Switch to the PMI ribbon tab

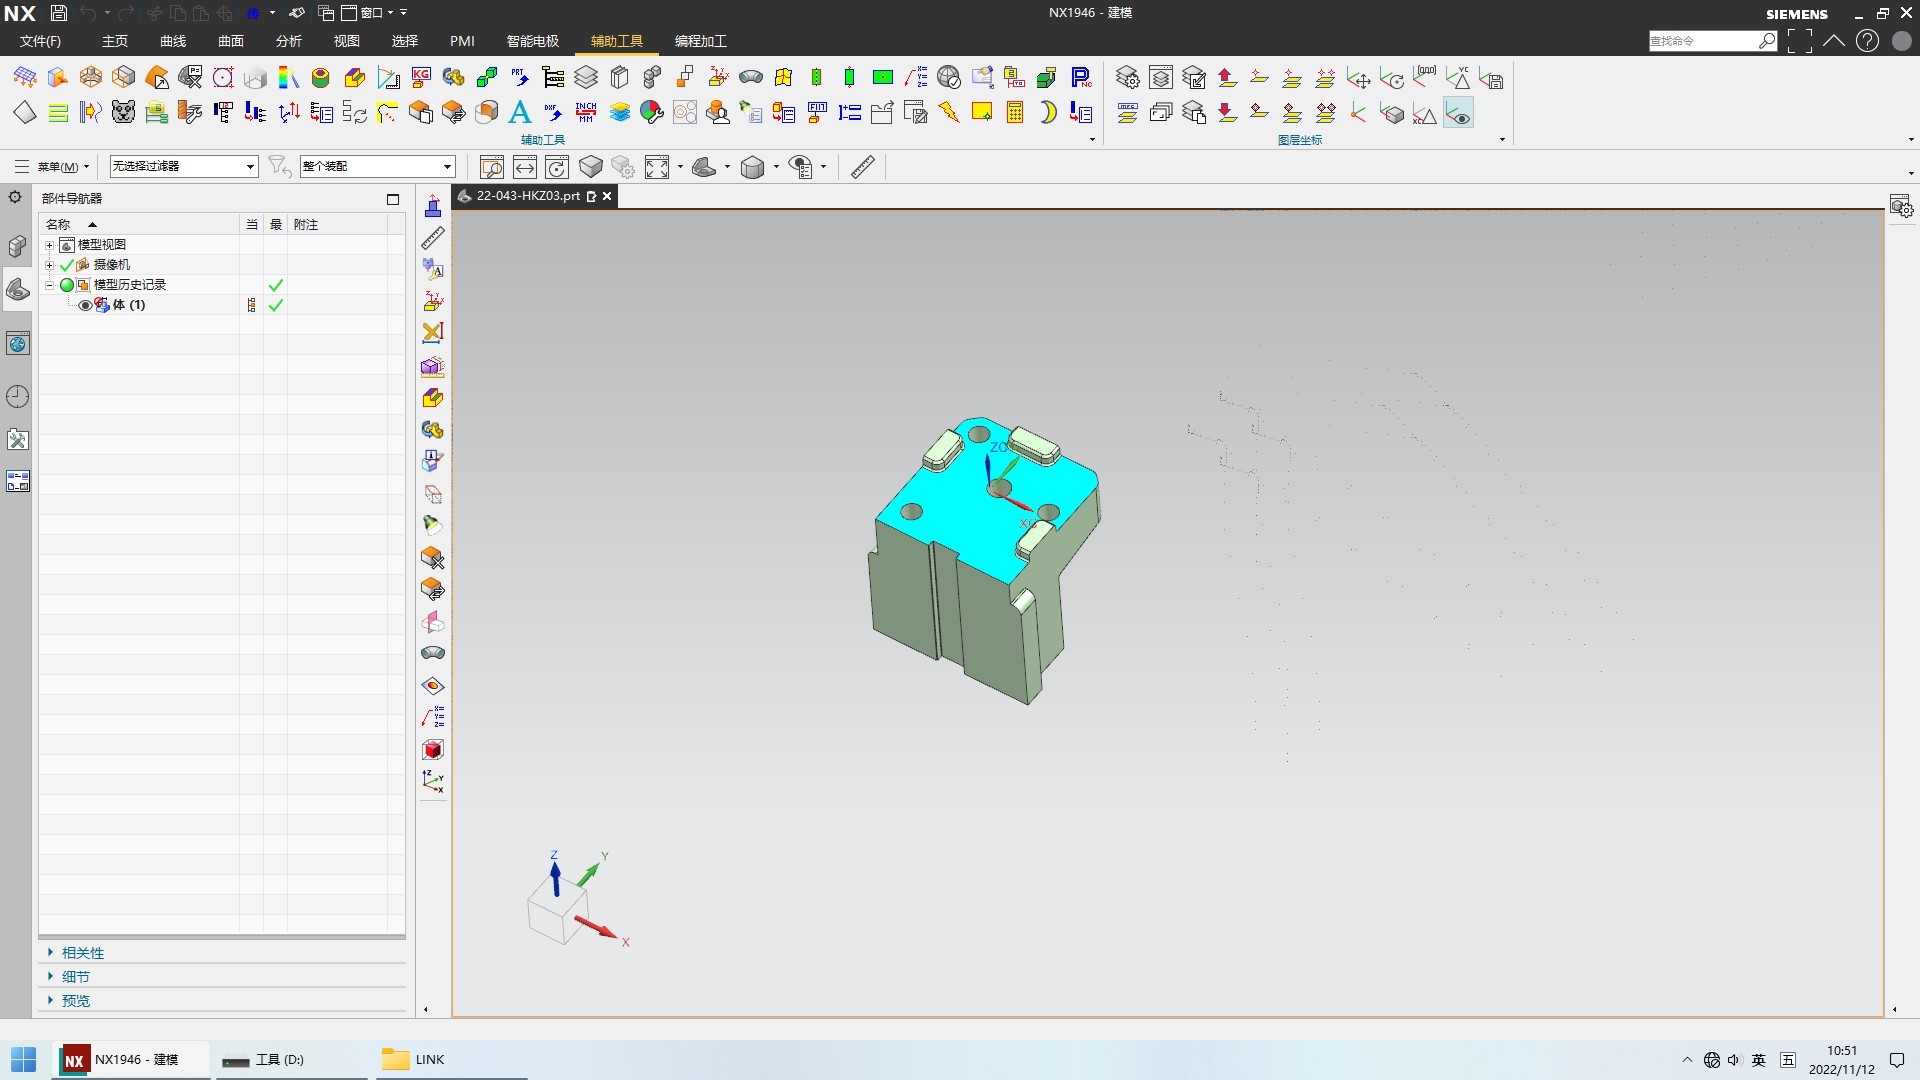click(462, 41)
